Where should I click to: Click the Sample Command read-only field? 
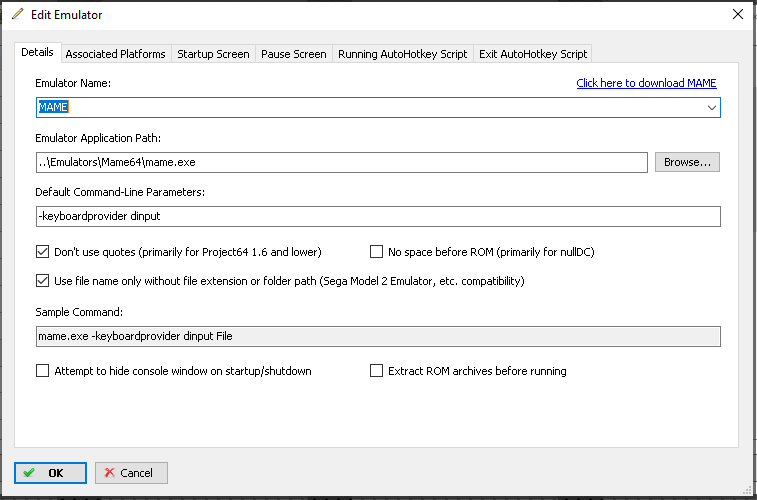point(378,336)
